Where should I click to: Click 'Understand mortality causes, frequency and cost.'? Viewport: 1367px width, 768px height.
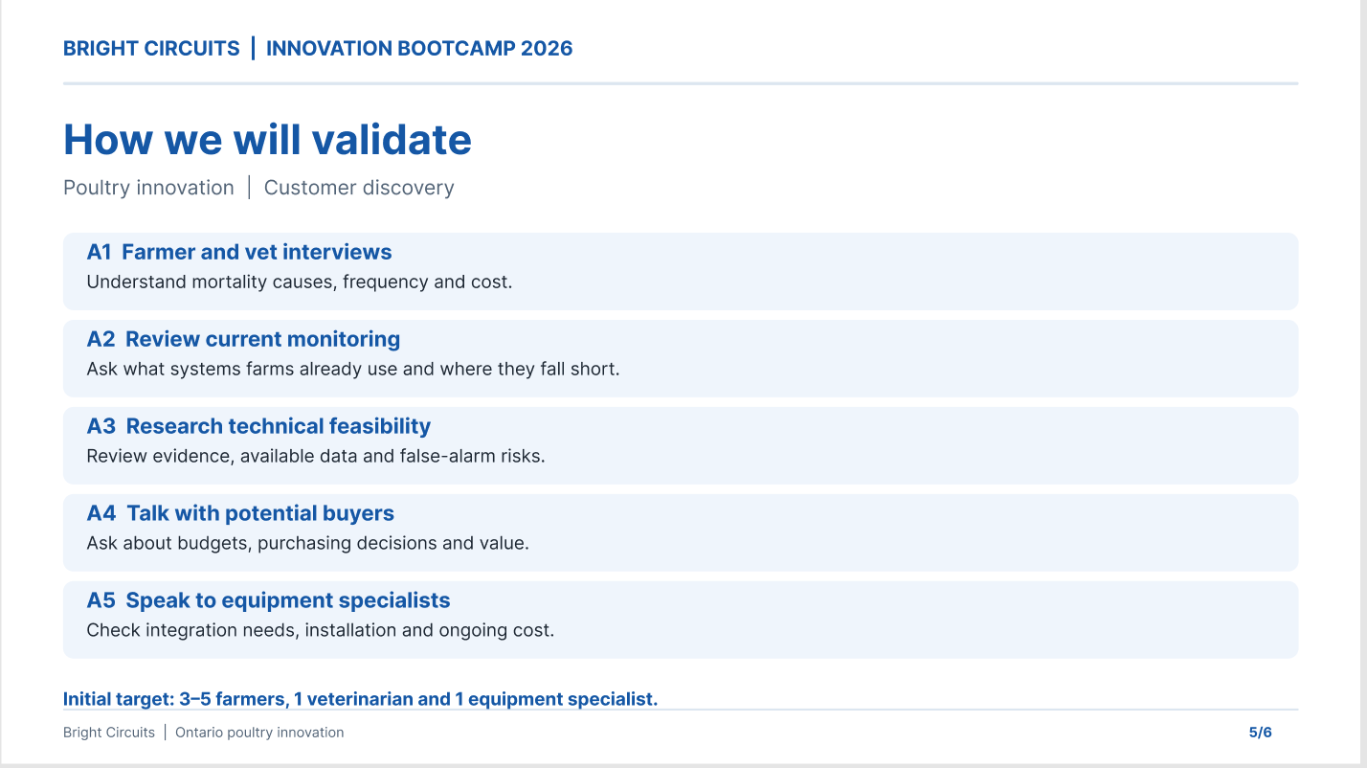point(299,282)
